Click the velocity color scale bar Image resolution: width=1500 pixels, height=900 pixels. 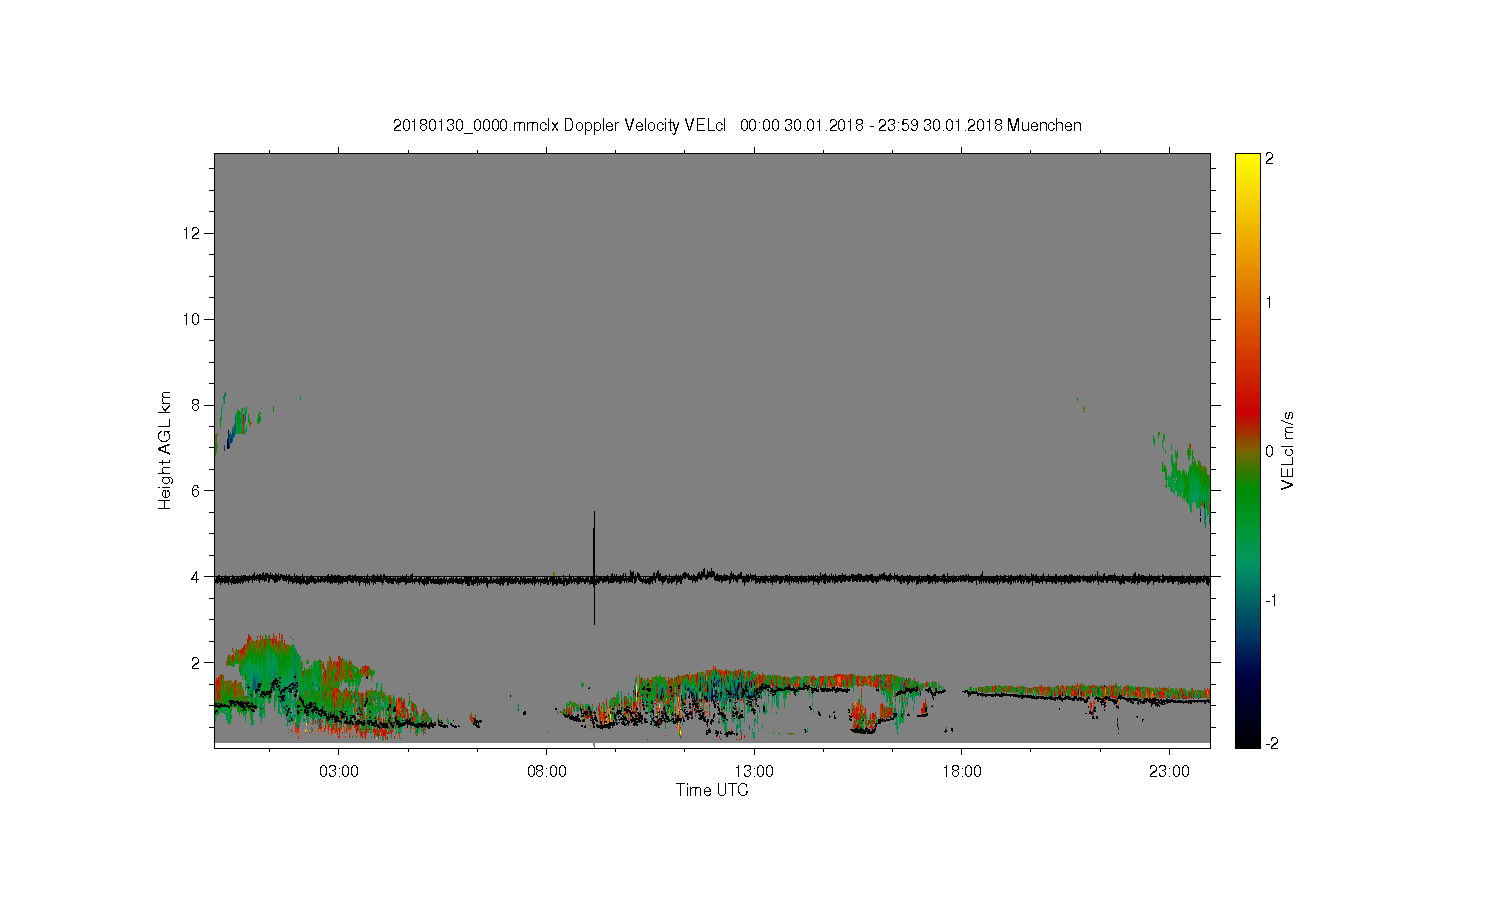pyautogui.click(x=1247, y=450)
